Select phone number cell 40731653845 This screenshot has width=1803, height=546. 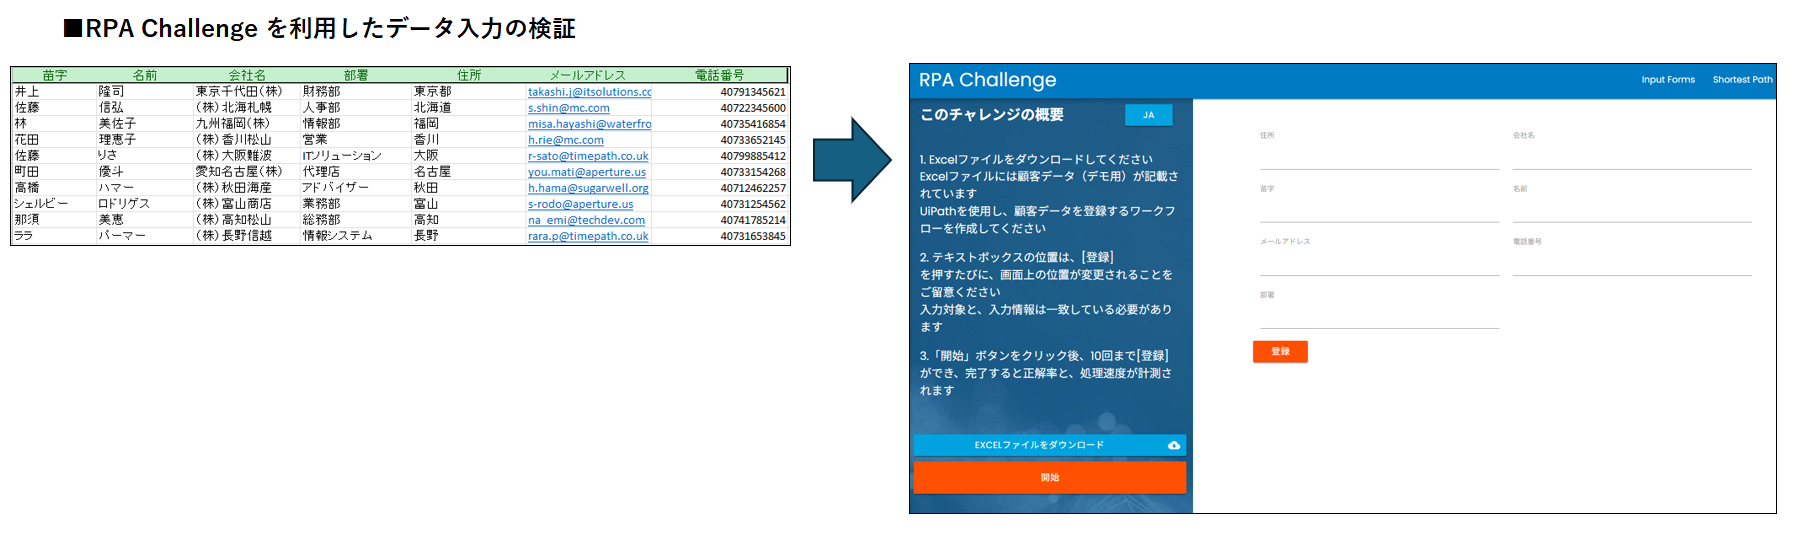tap(720, 236)
